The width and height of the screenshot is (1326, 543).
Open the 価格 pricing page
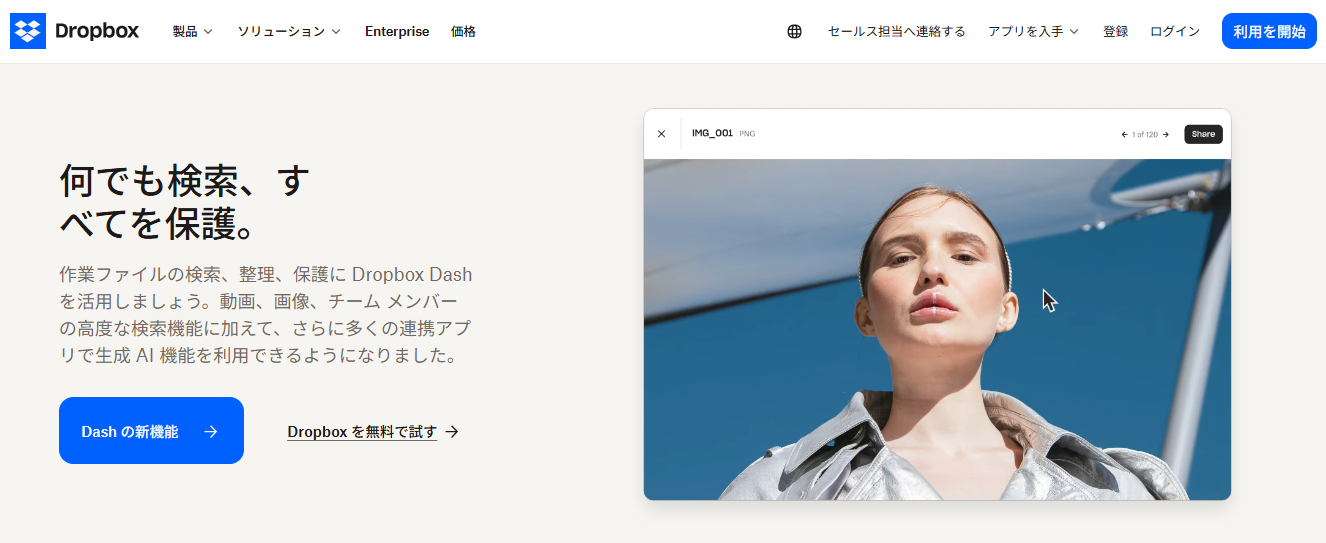(x=463, y=31)
